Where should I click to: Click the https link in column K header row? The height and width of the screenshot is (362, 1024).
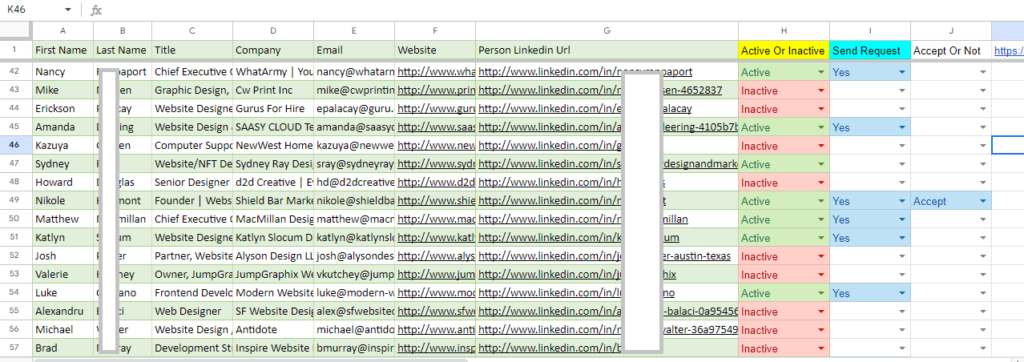tap(1008, 50)
